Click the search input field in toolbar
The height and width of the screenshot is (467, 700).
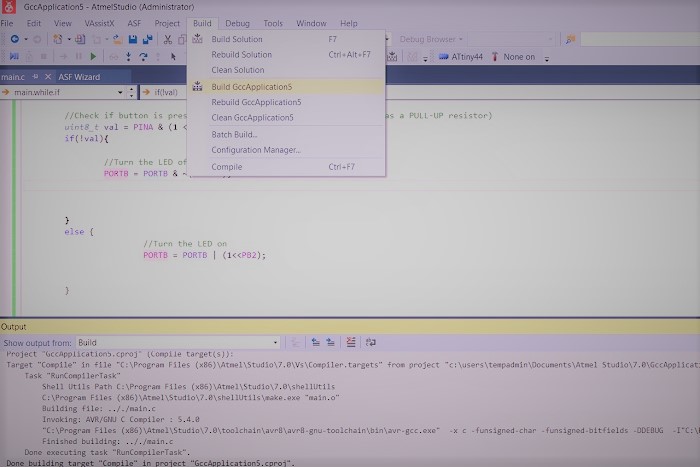pyautogui.click(x=640, y=39)
